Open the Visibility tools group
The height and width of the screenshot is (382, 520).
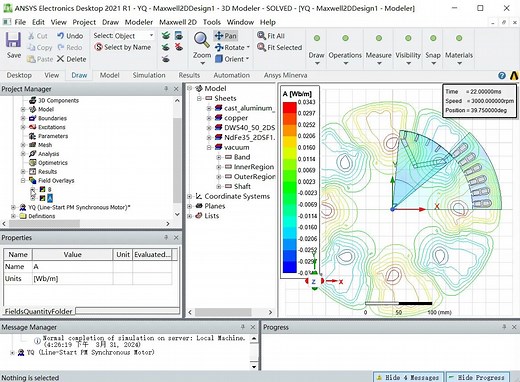[x=408, y=49]
